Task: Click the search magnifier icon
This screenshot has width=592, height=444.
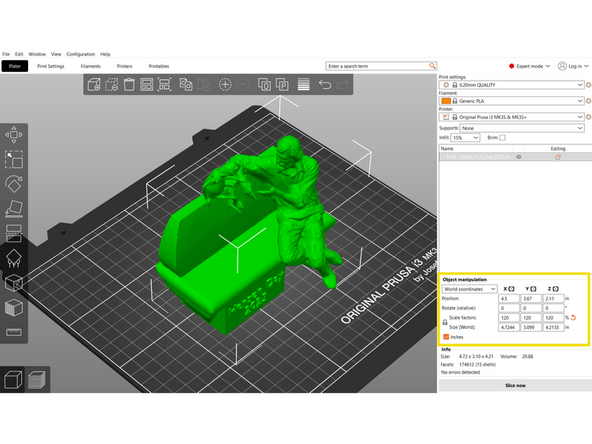Action: coord(432,66)
